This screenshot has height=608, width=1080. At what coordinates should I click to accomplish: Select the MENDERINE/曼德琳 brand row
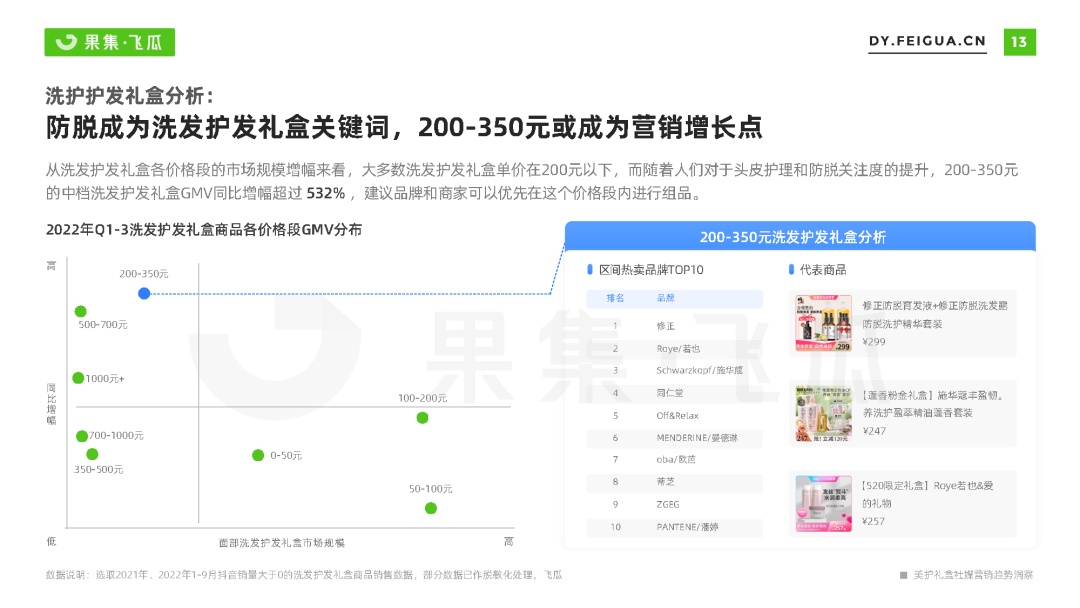click(x=675, y=438)
